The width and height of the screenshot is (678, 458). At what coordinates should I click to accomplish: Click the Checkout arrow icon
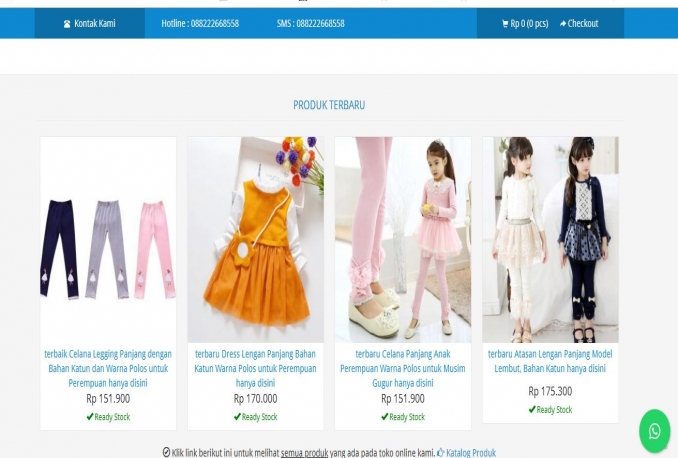pos(563,24)
